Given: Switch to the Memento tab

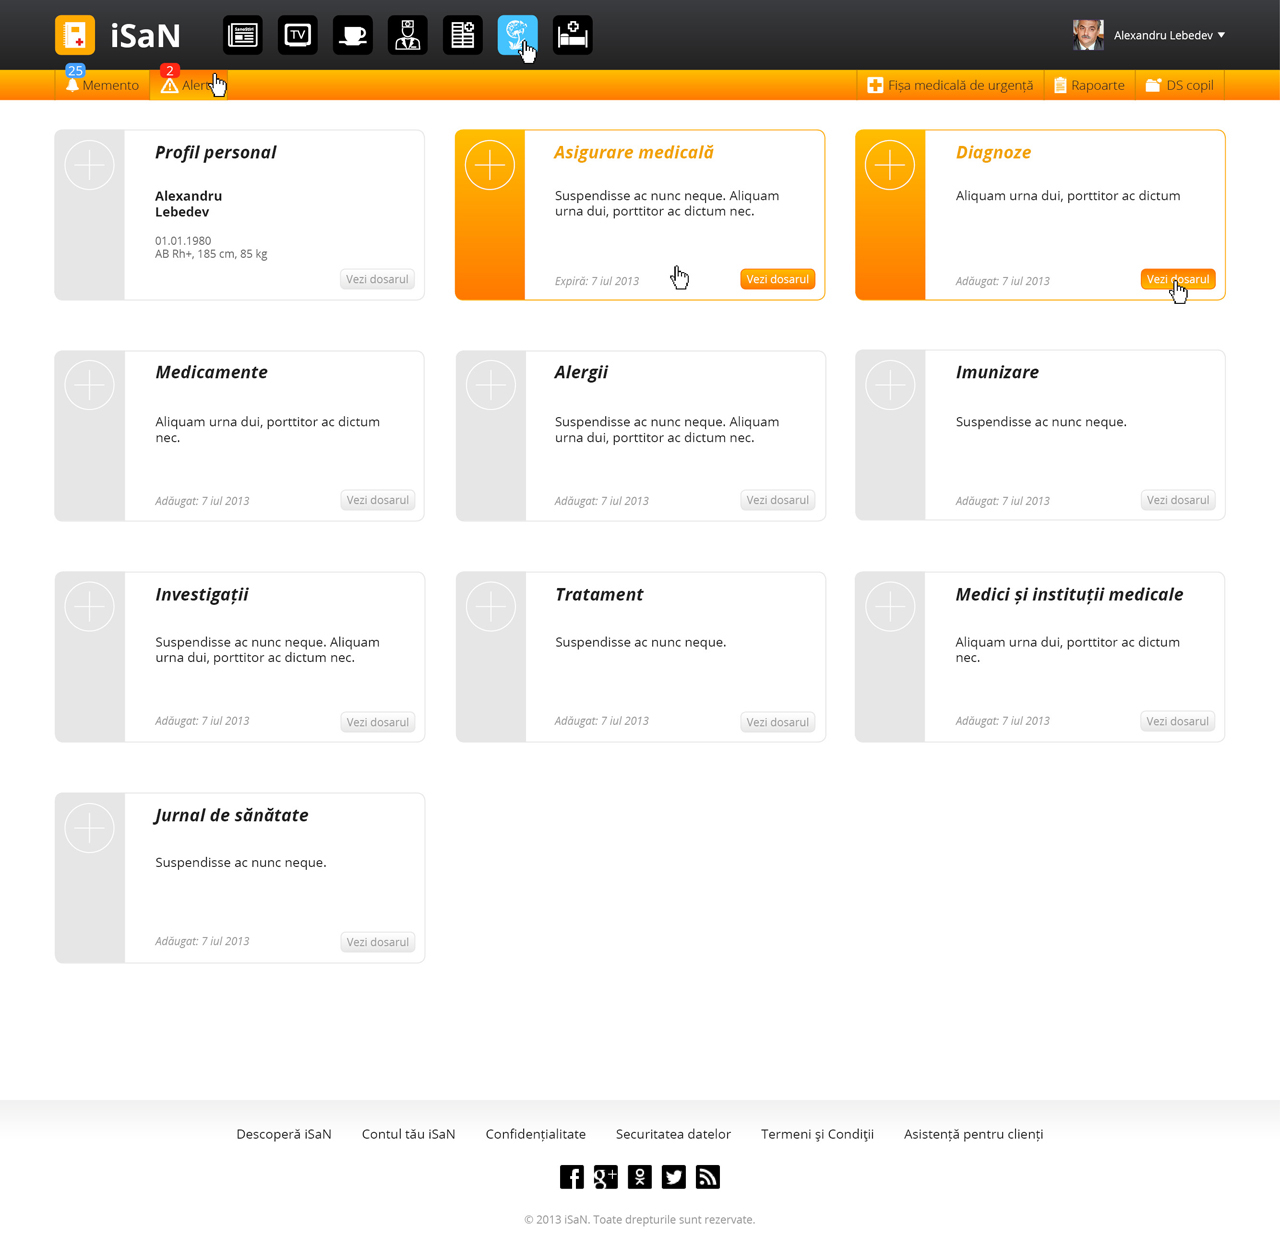Looking at the screenshot, I should pos(103,85).
